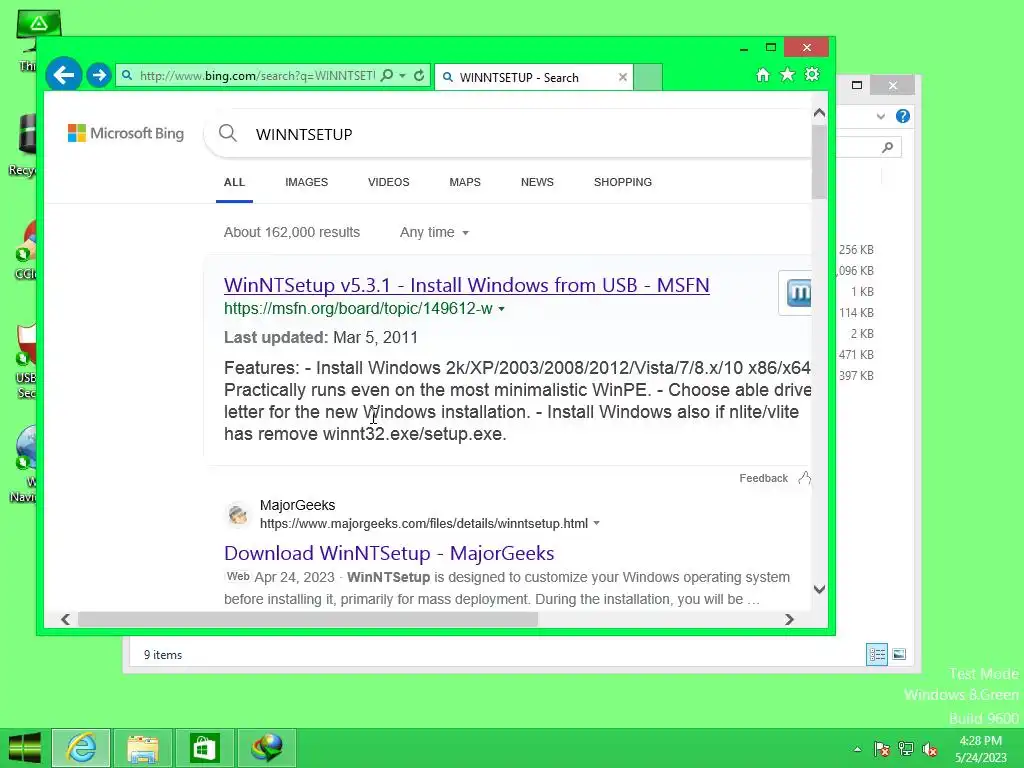This screenshot has height=768, width=1024.
Task: Go to the IE home page icon
Action: 763,75
